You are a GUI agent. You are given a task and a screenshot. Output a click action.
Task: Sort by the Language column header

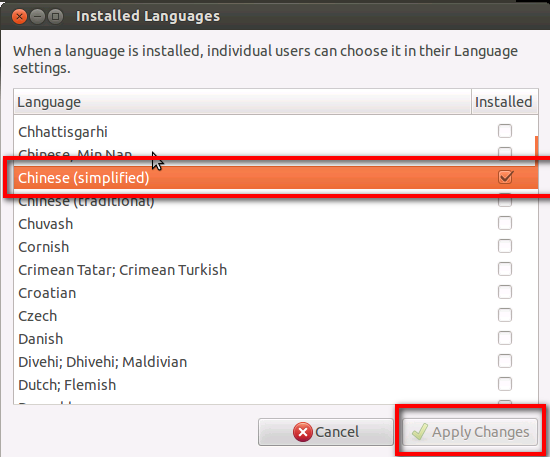tap(242, 102)
